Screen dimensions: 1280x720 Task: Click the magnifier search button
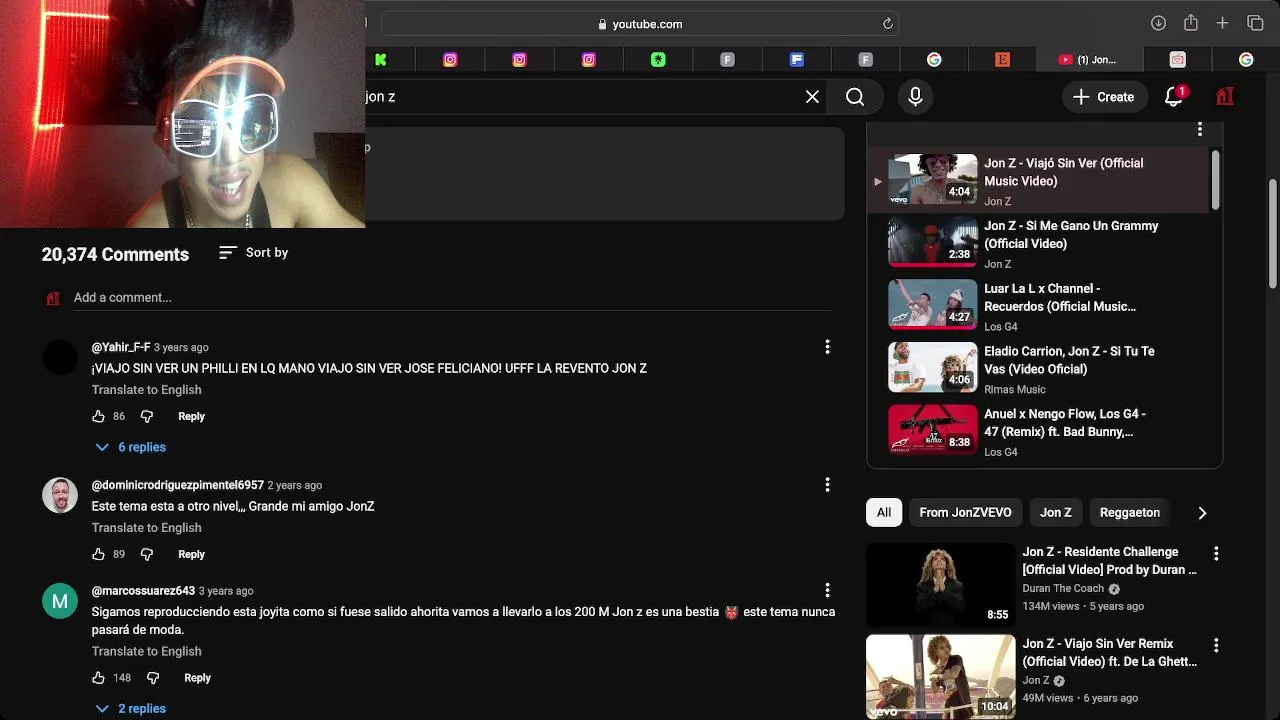855,97
